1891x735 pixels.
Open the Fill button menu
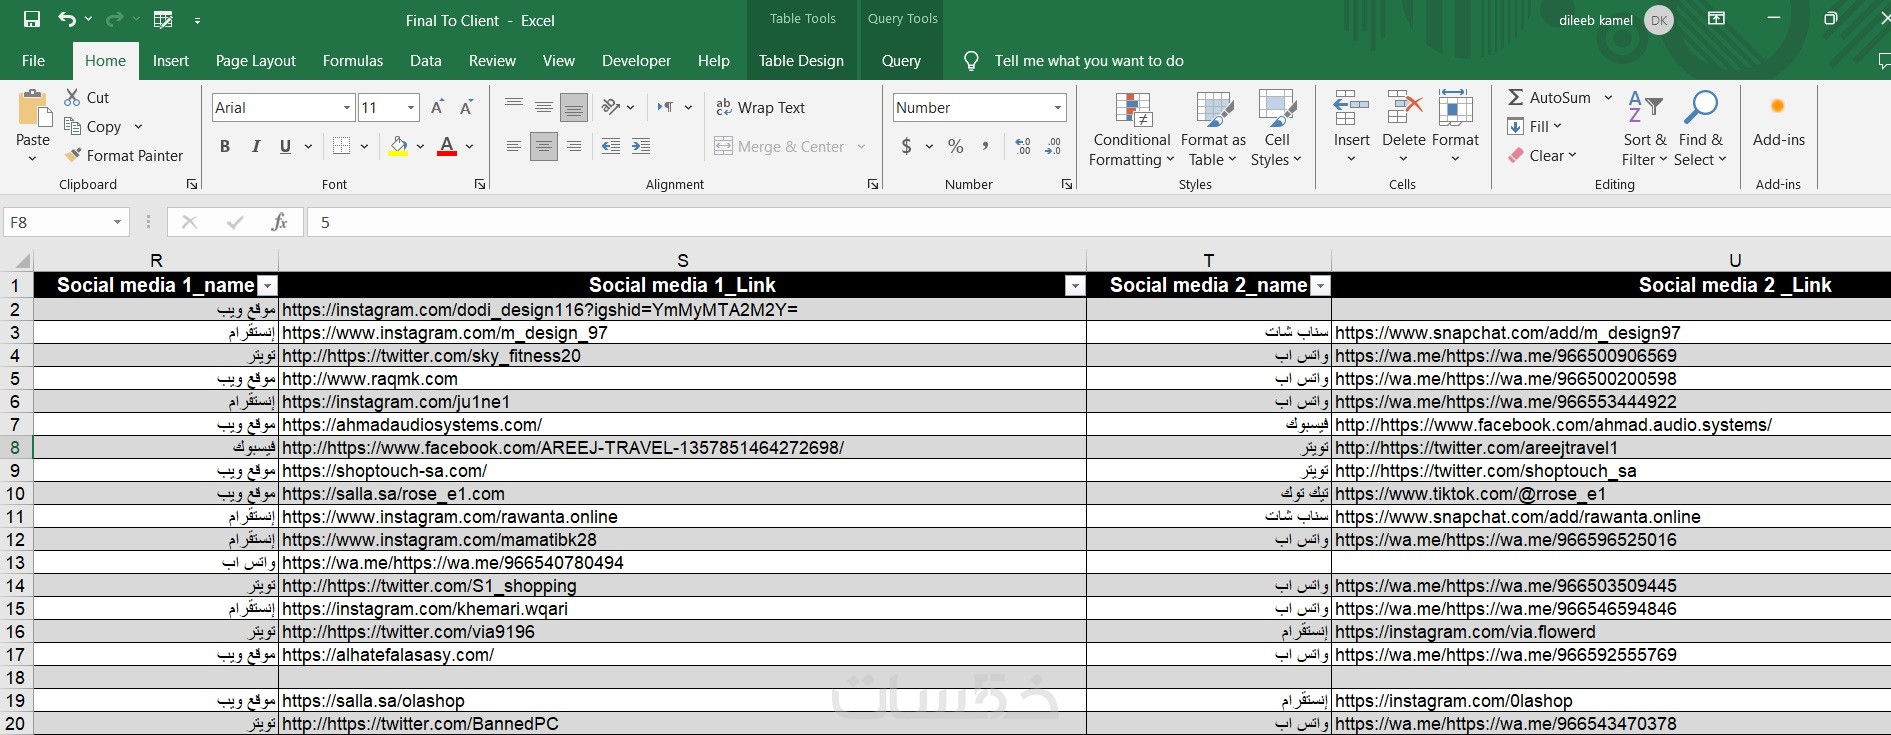[x=1535, y=126]
